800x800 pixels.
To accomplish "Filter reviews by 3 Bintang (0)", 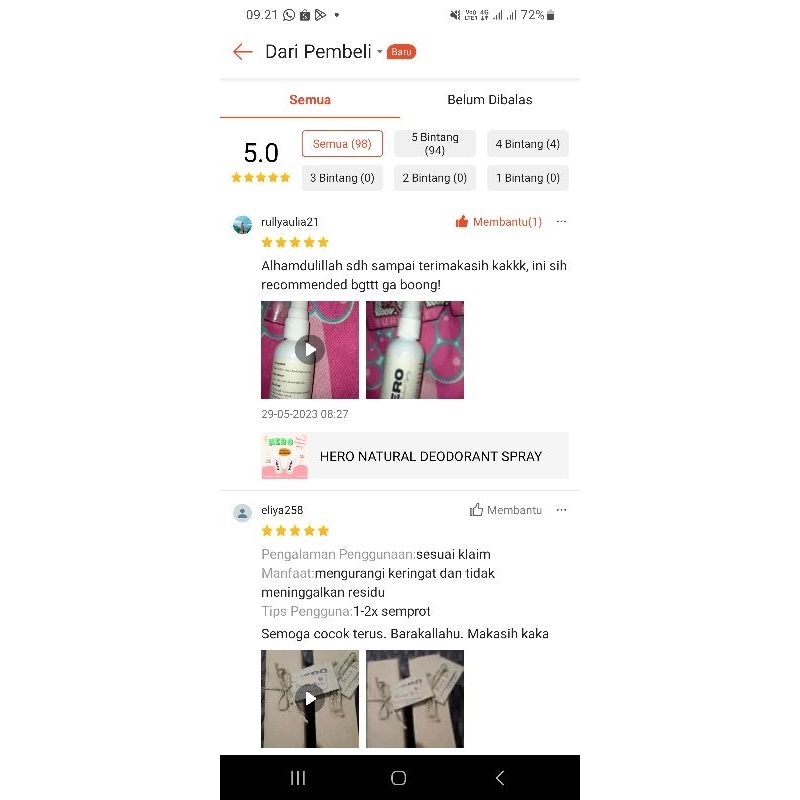I will (342, 178).
